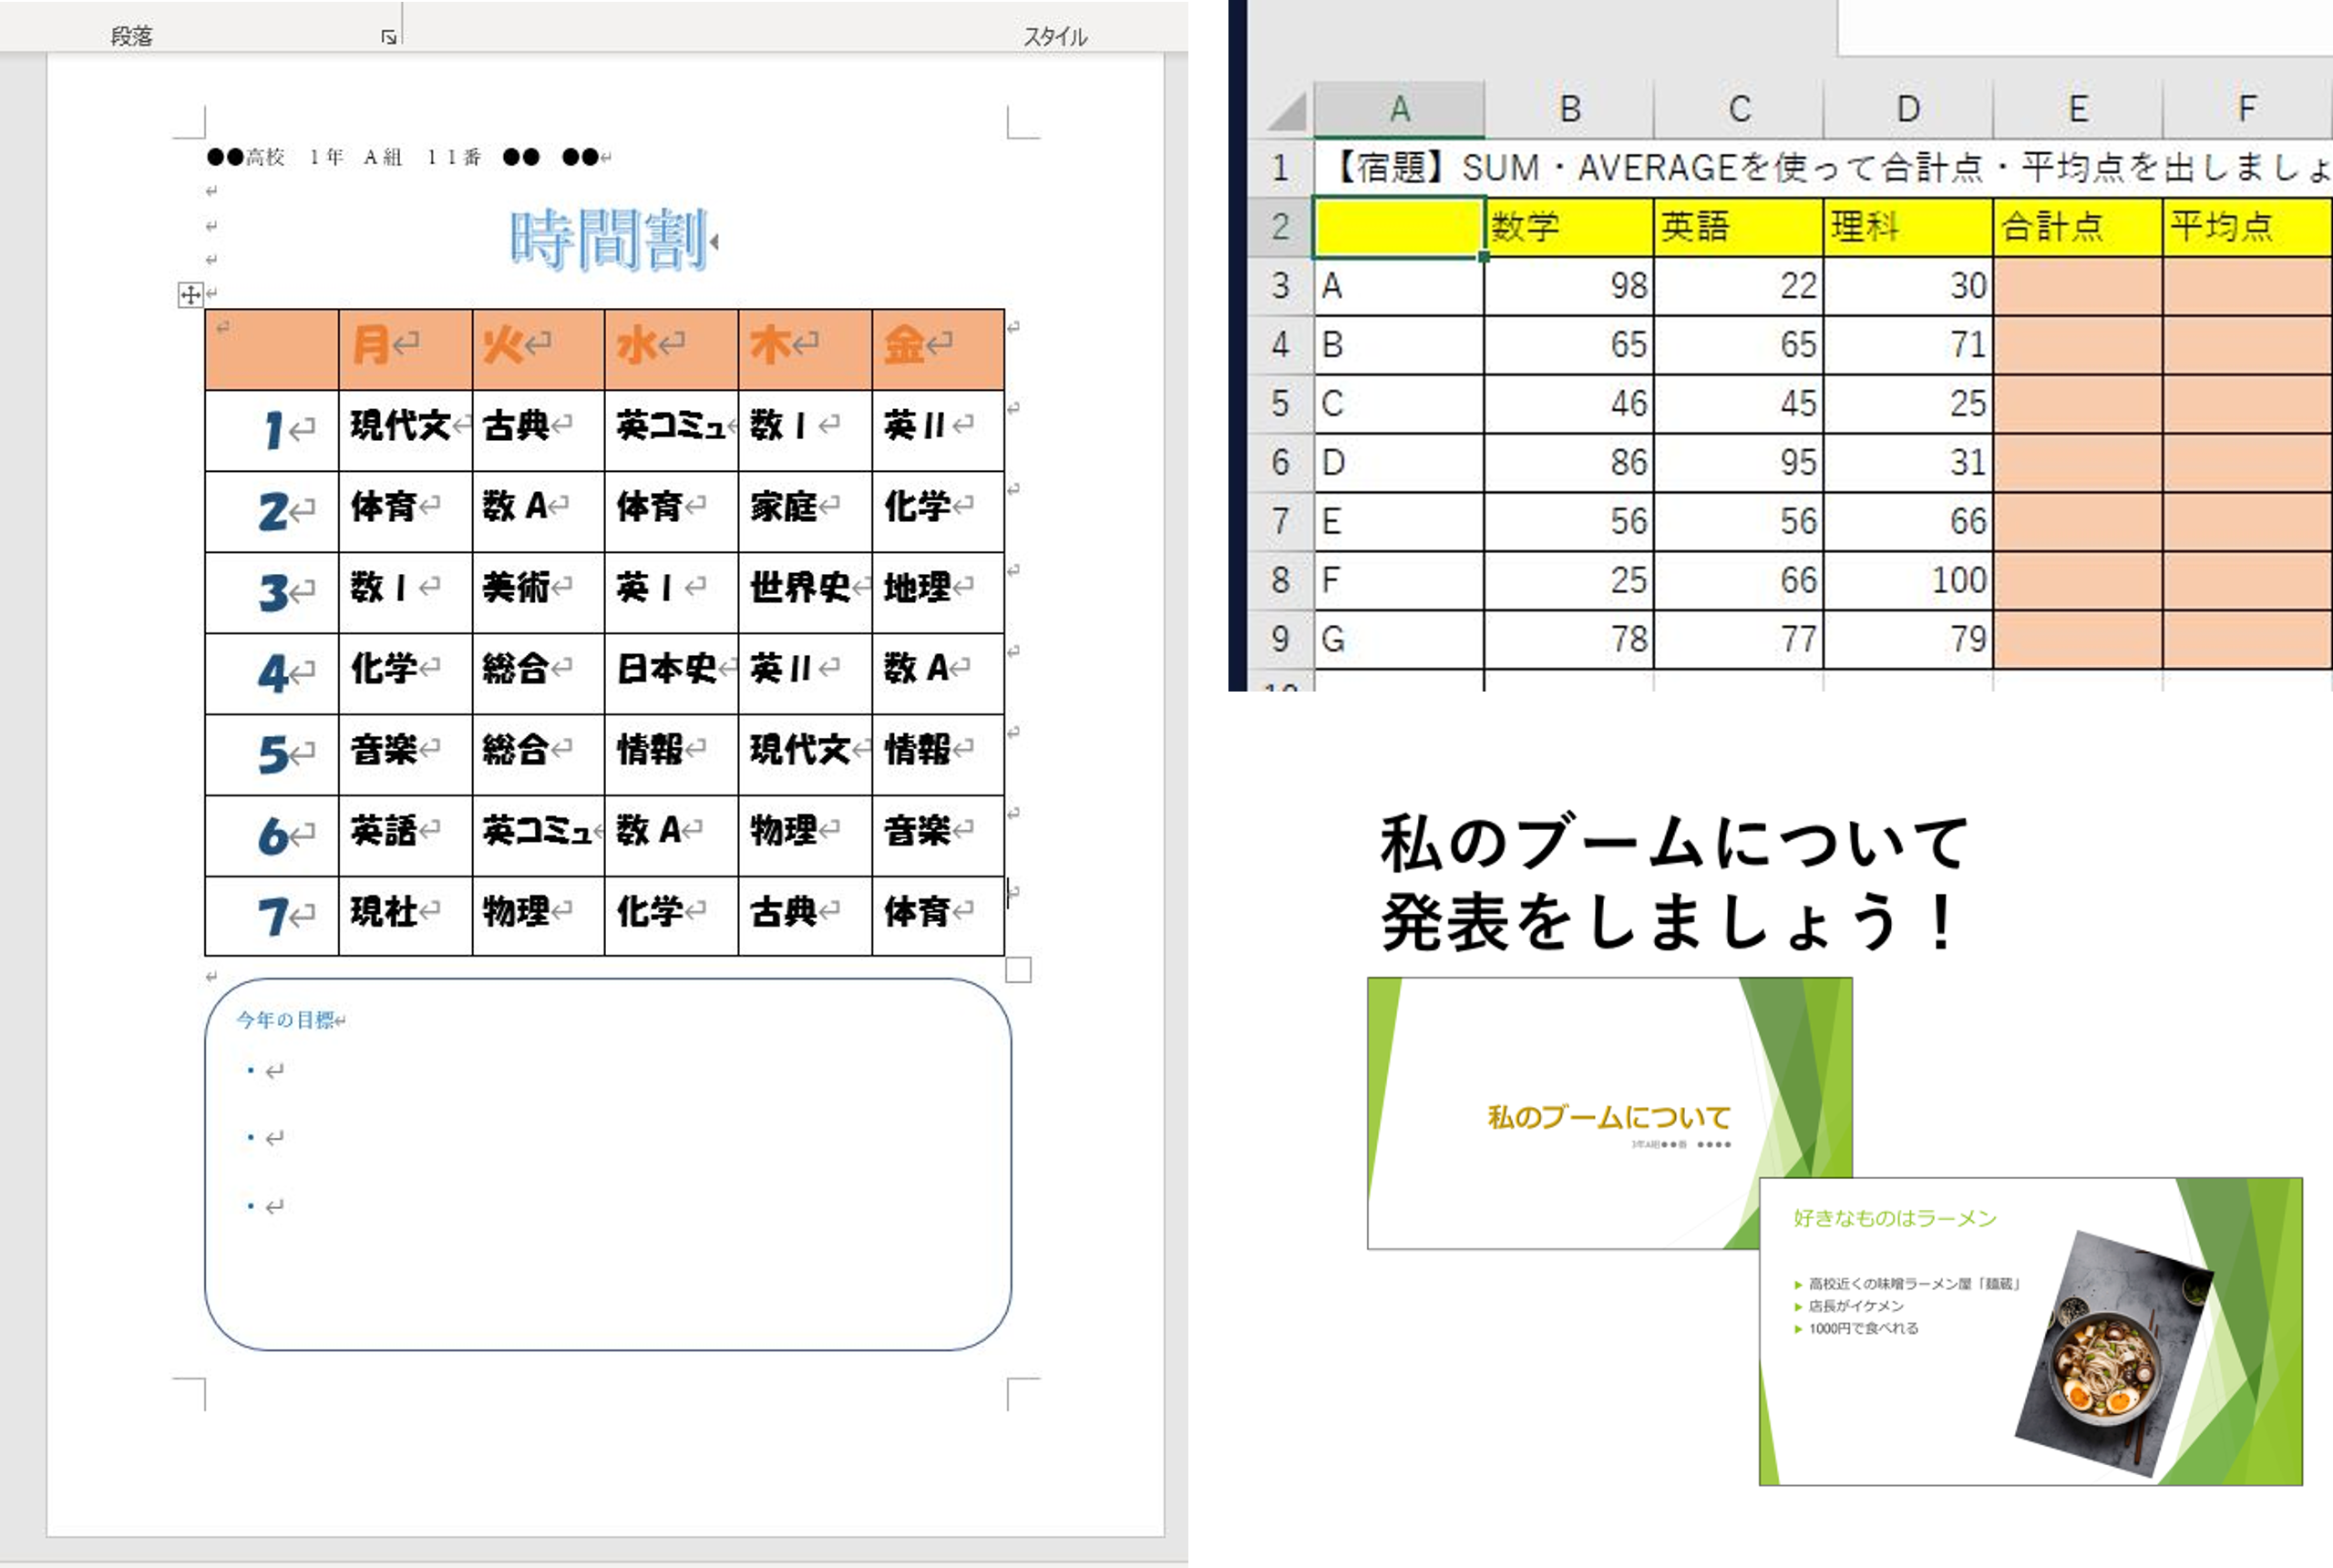Select column E header in Excel
2333x1568 pixels.
click(x=2078, y=109)
